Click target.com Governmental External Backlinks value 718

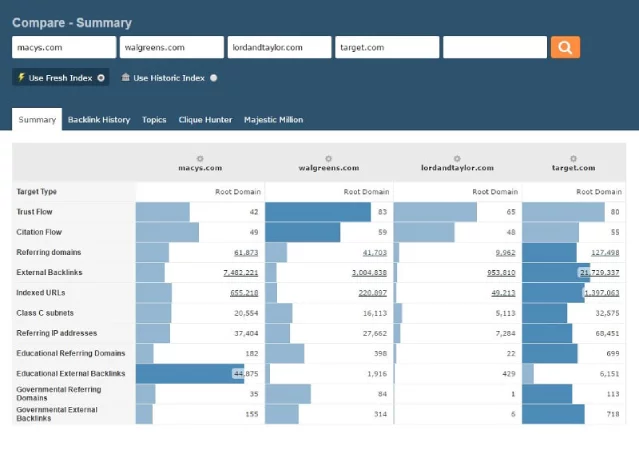pos(613,414)
